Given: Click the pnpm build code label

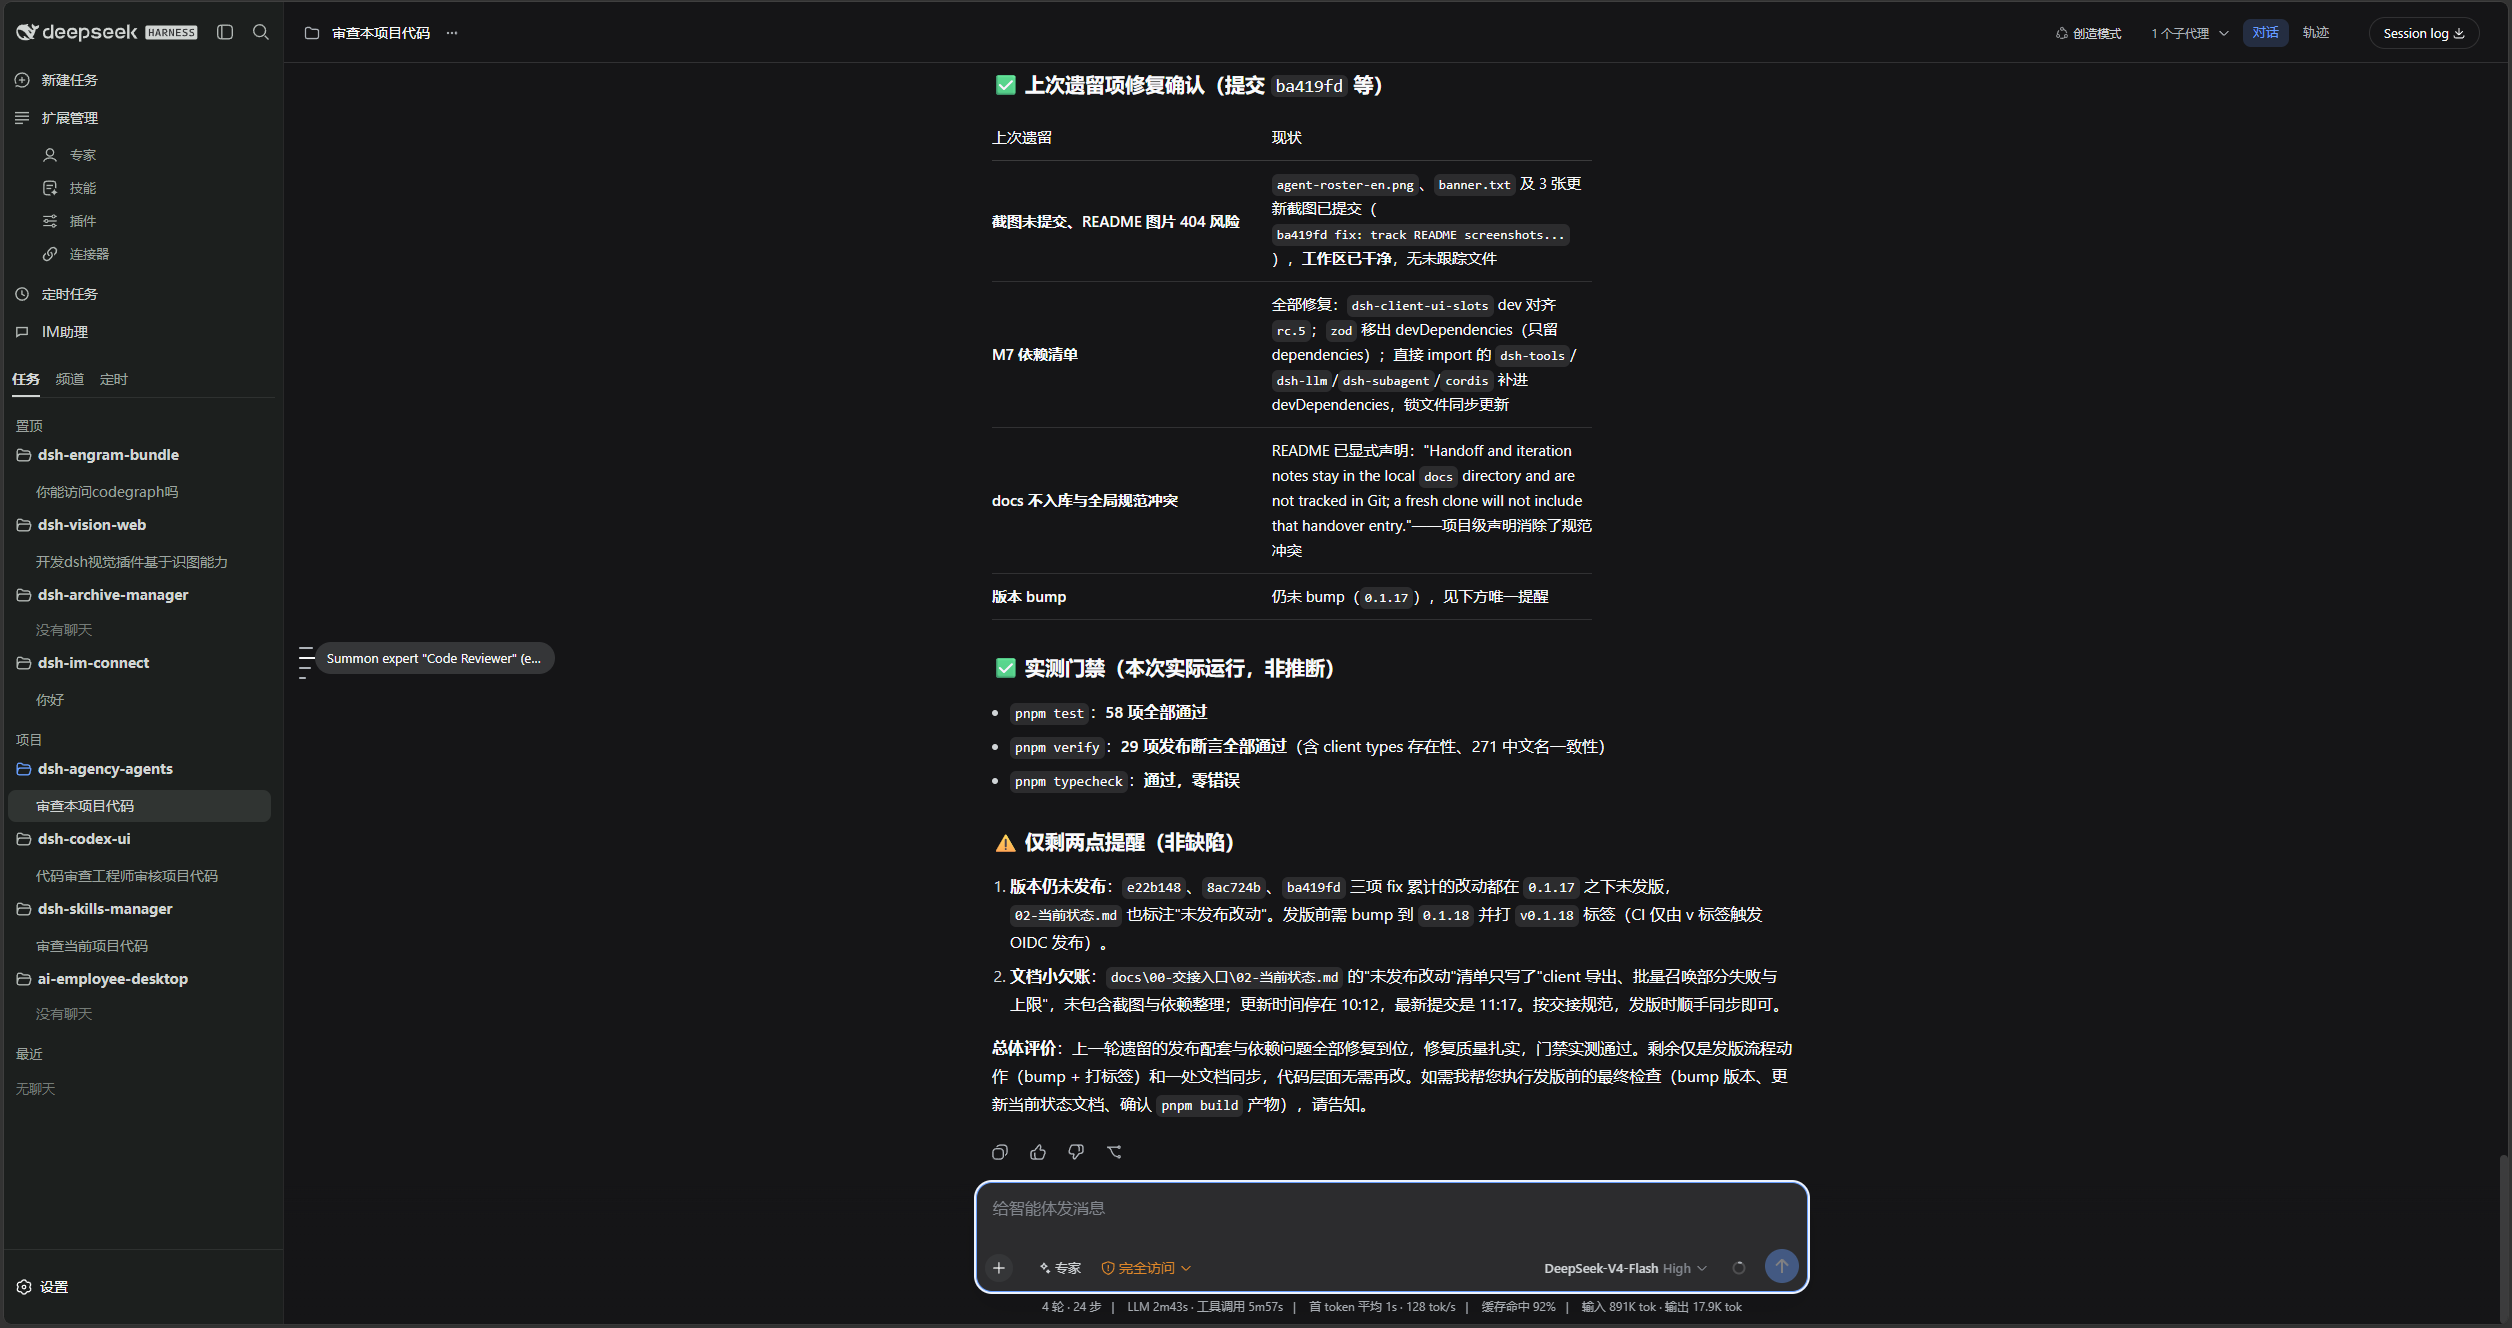Looking at the screenshot, I should tap(1200, 1105).
